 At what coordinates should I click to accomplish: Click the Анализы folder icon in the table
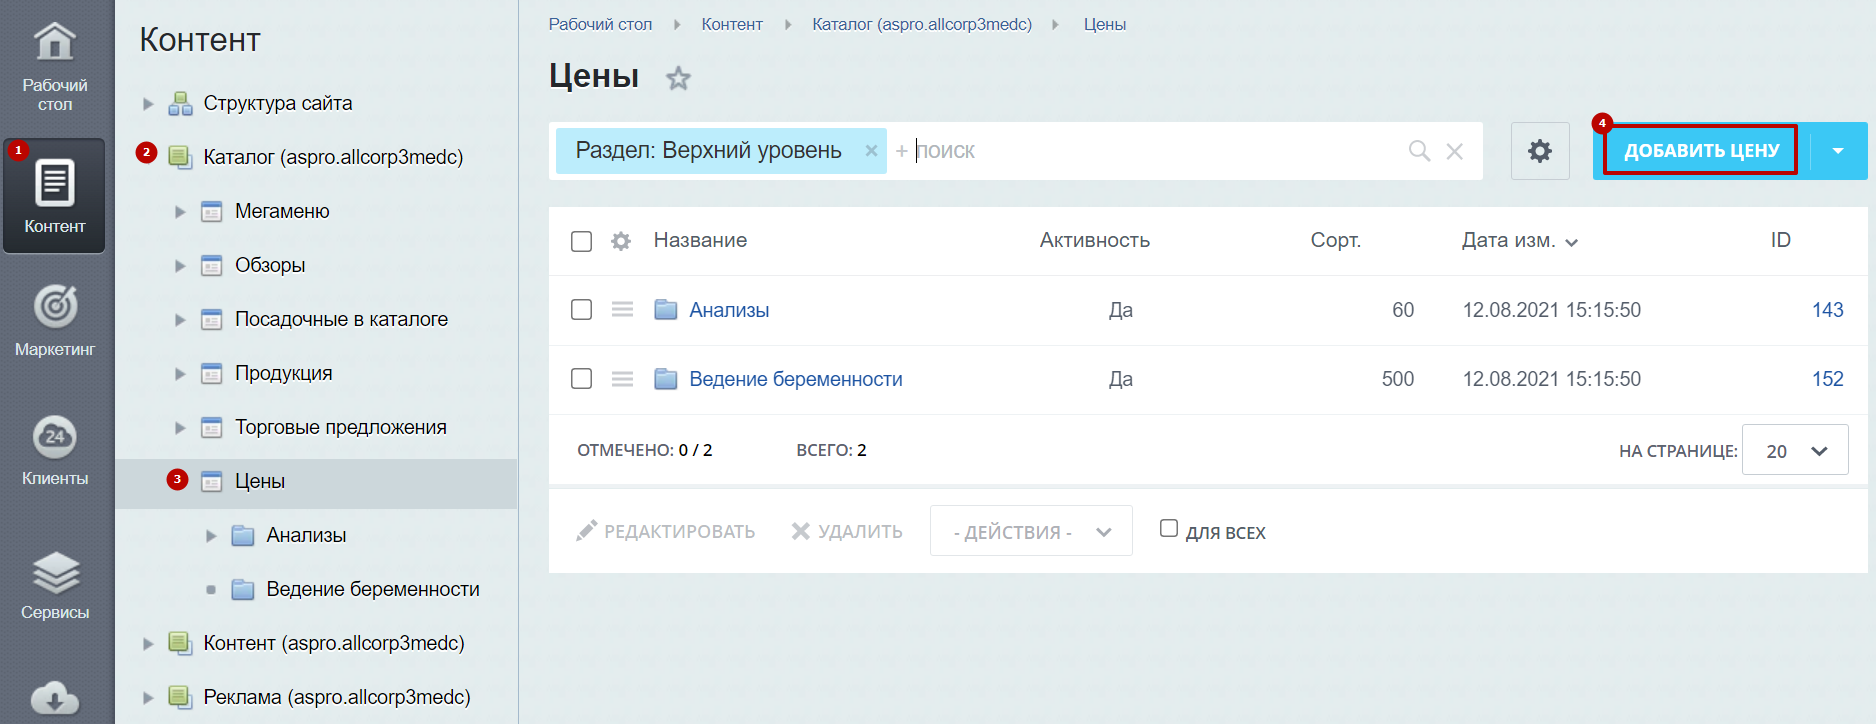(x=666, y=310)
